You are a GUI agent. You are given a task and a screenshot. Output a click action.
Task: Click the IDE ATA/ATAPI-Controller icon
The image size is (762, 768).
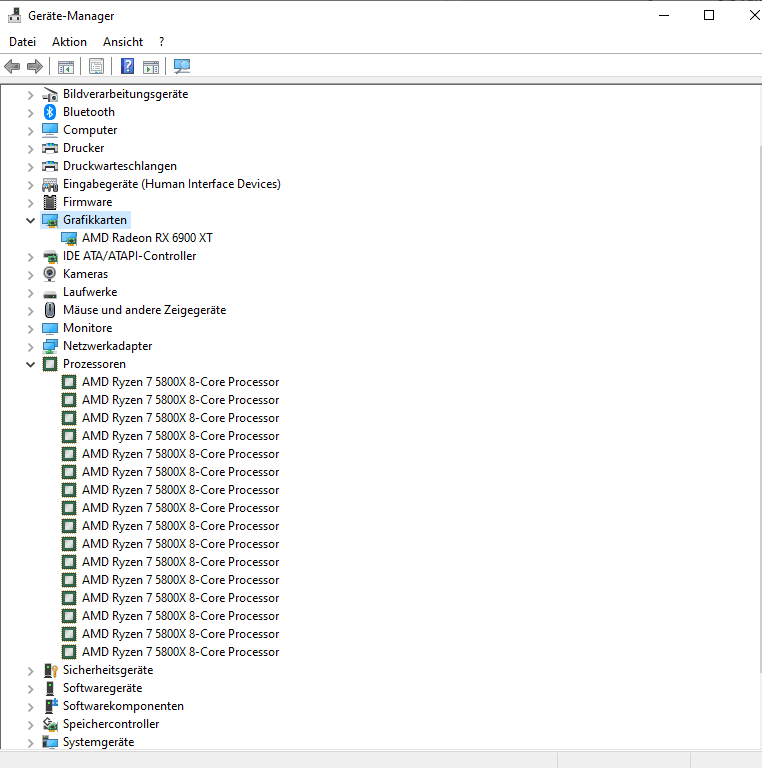click(49, 256)
